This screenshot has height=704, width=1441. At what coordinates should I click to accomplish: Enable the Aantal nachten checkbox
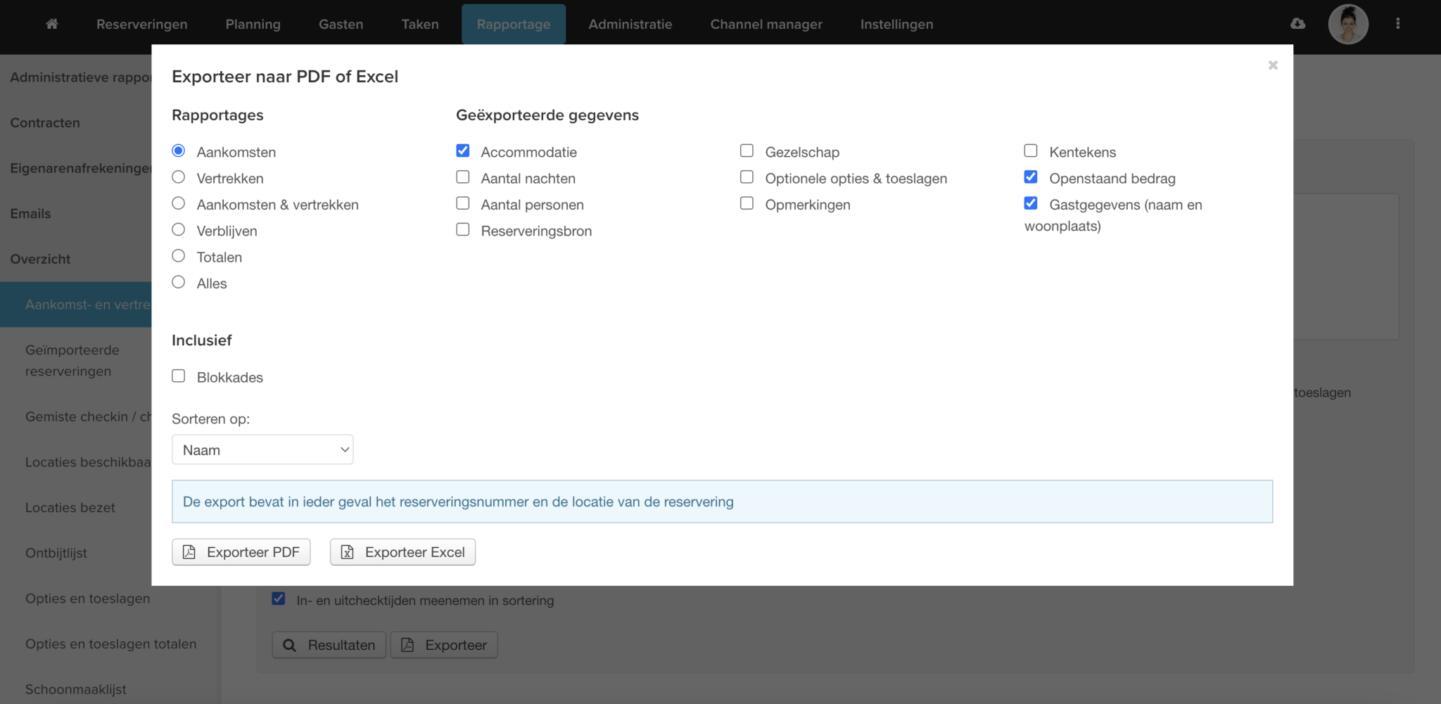[463, 178]
